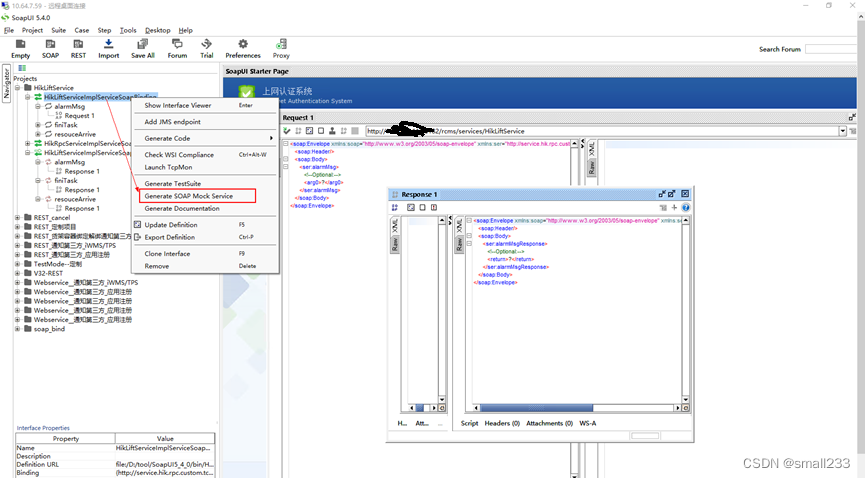865x478 pixels.
Task: Click the Proxy toolbar icon
Action: click(281, 44)
